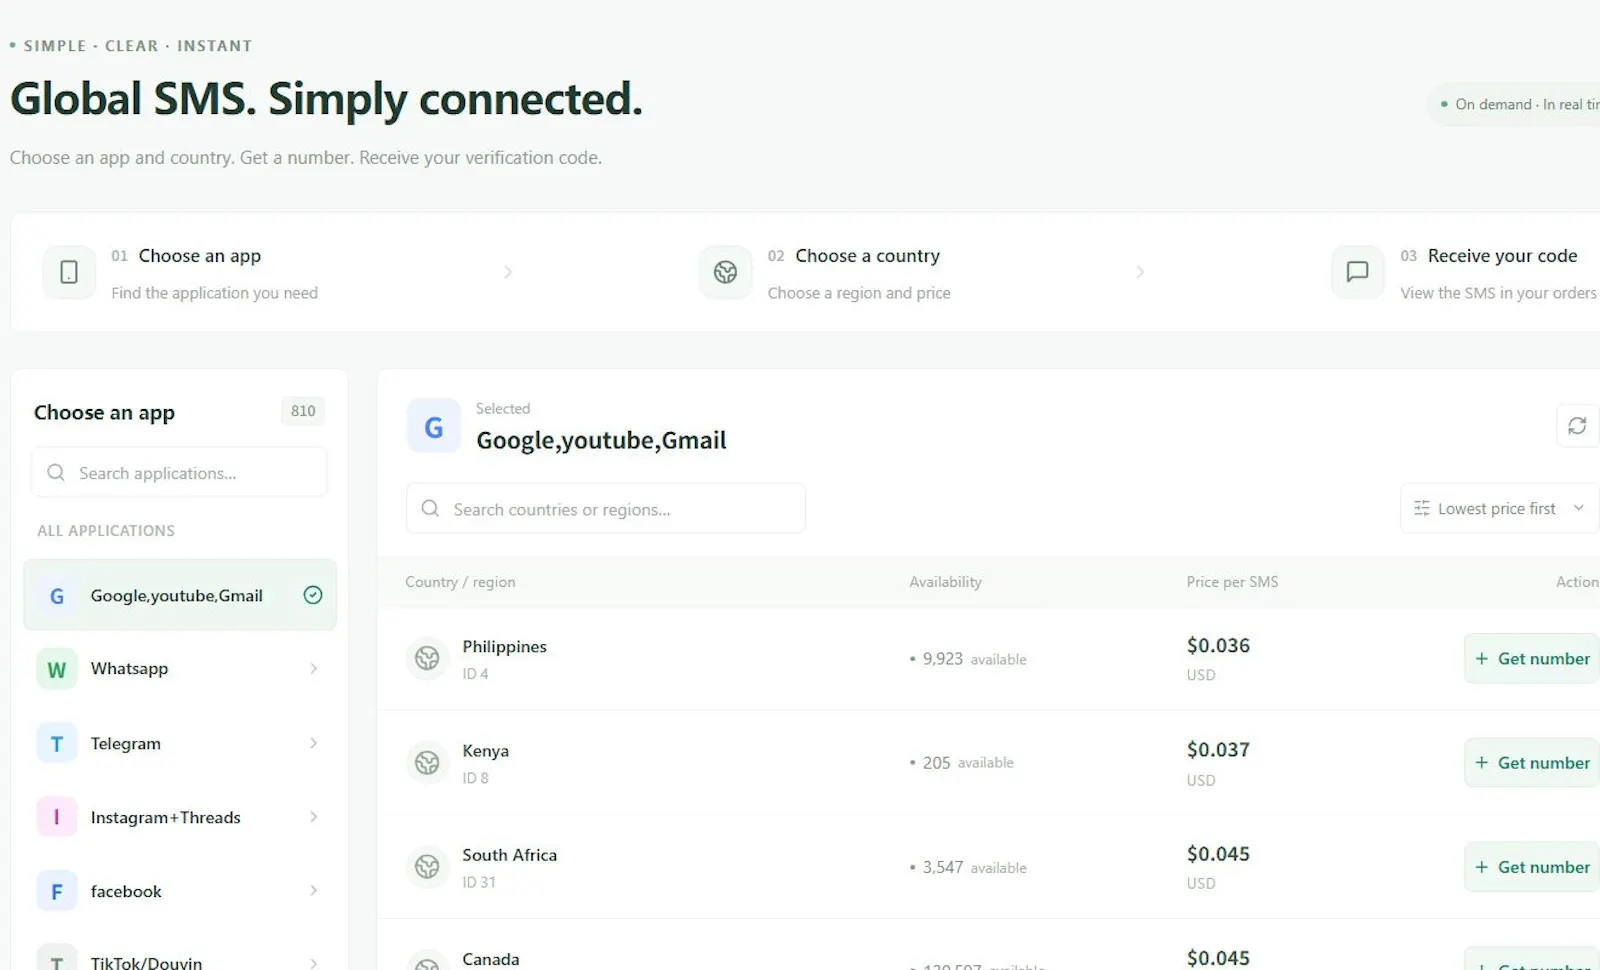The height and width of the screenshot is (970, 1600).
Task: Click the On demand status badge
Action: click(1515, 104)
